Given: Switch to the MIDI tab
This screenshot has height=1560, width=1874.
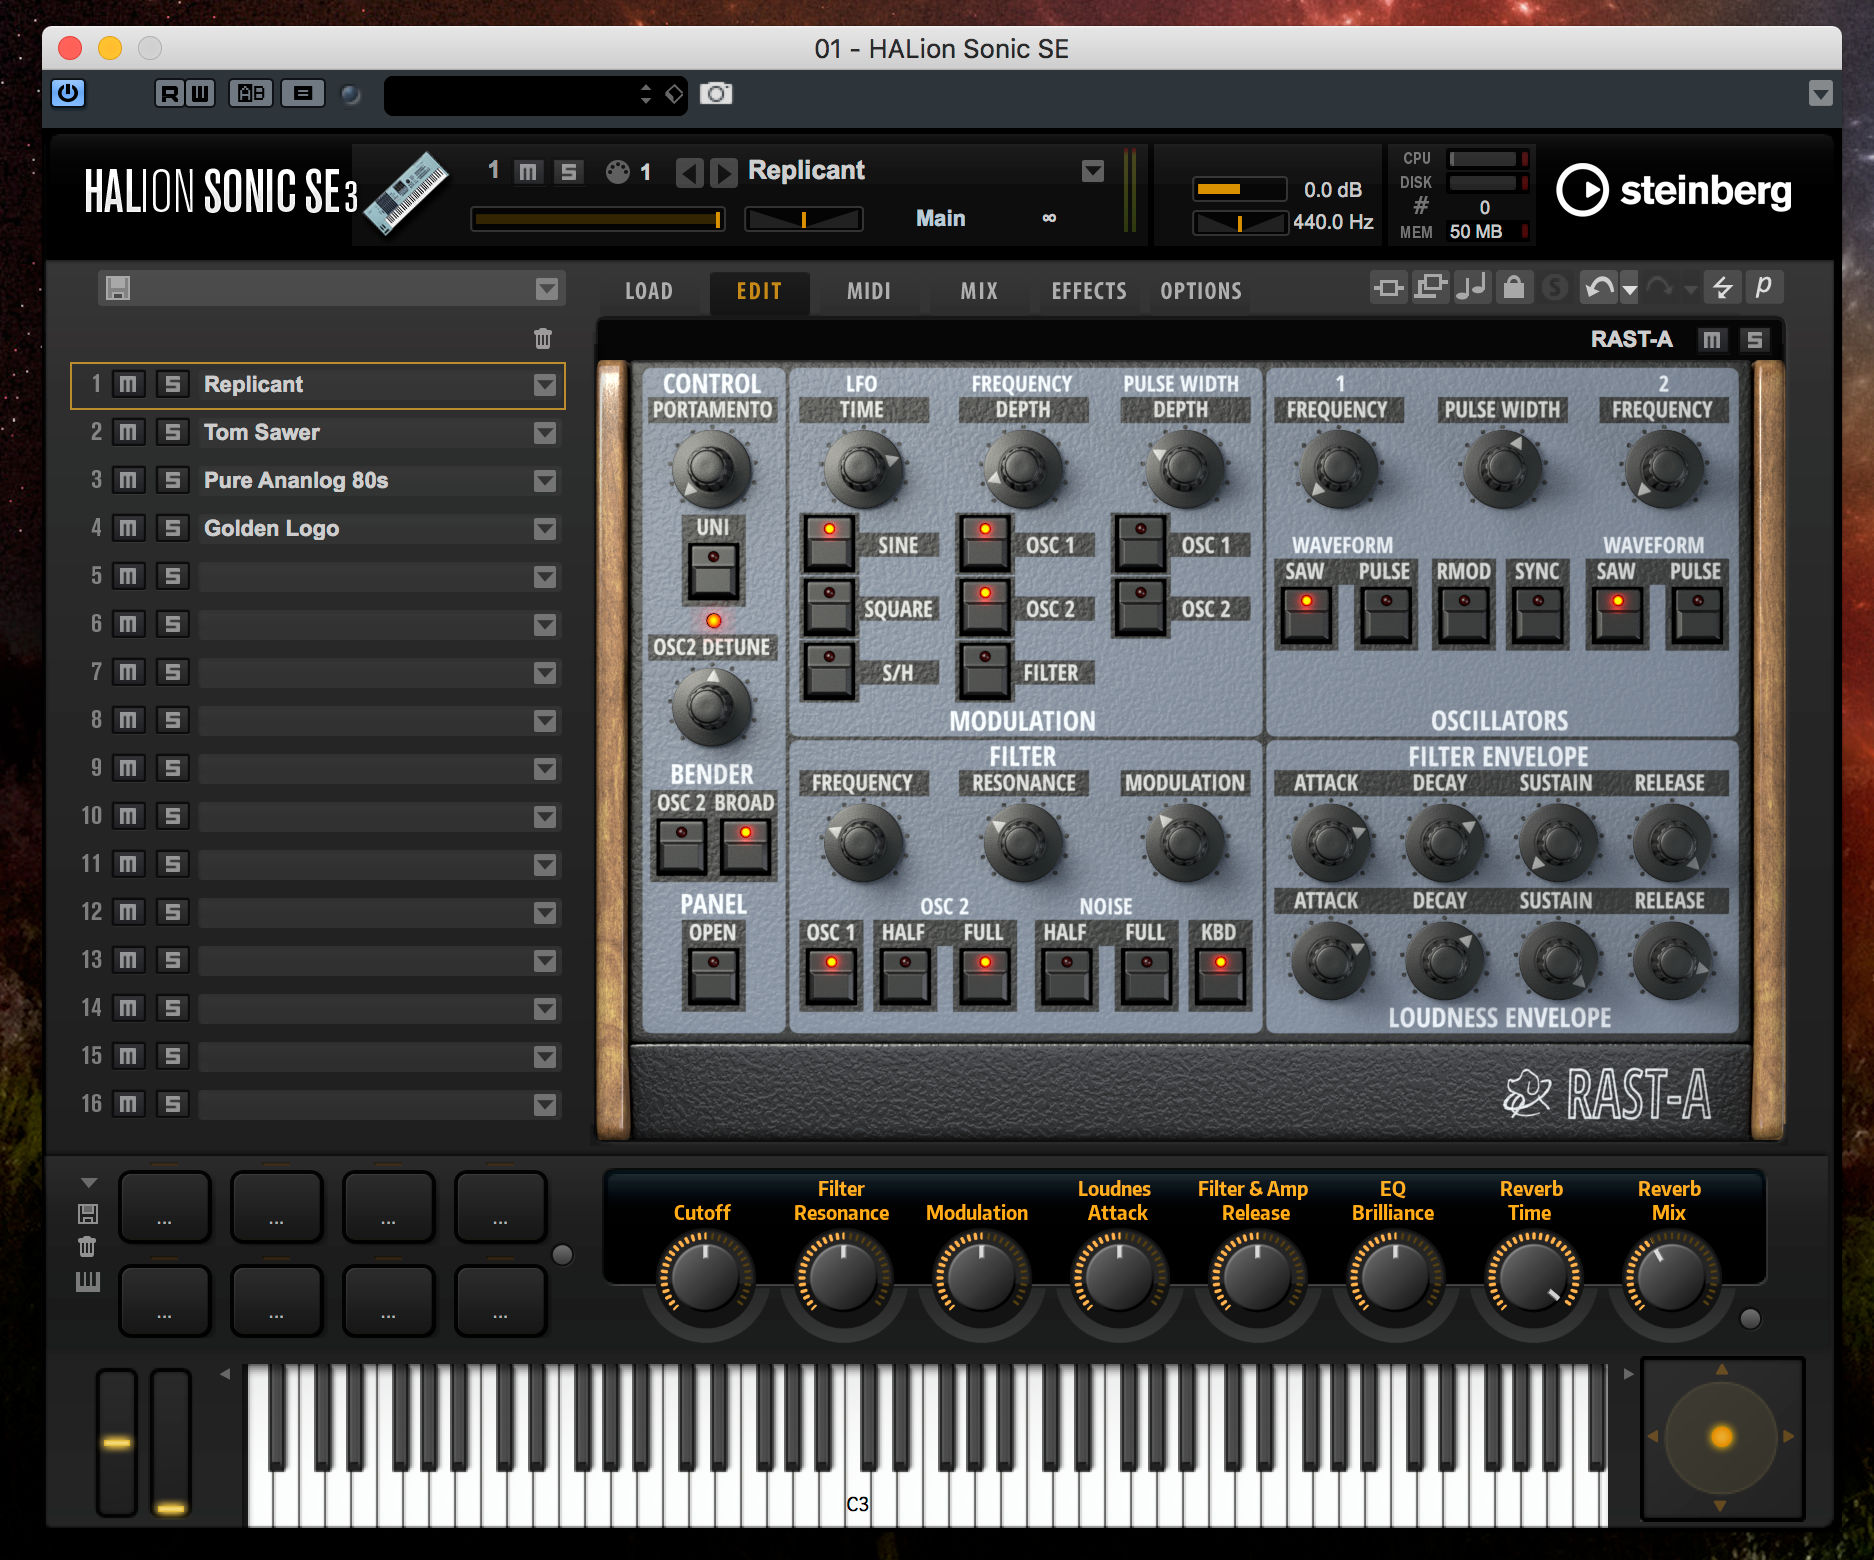Looking at the screenshot, I should tap(869, 291).
